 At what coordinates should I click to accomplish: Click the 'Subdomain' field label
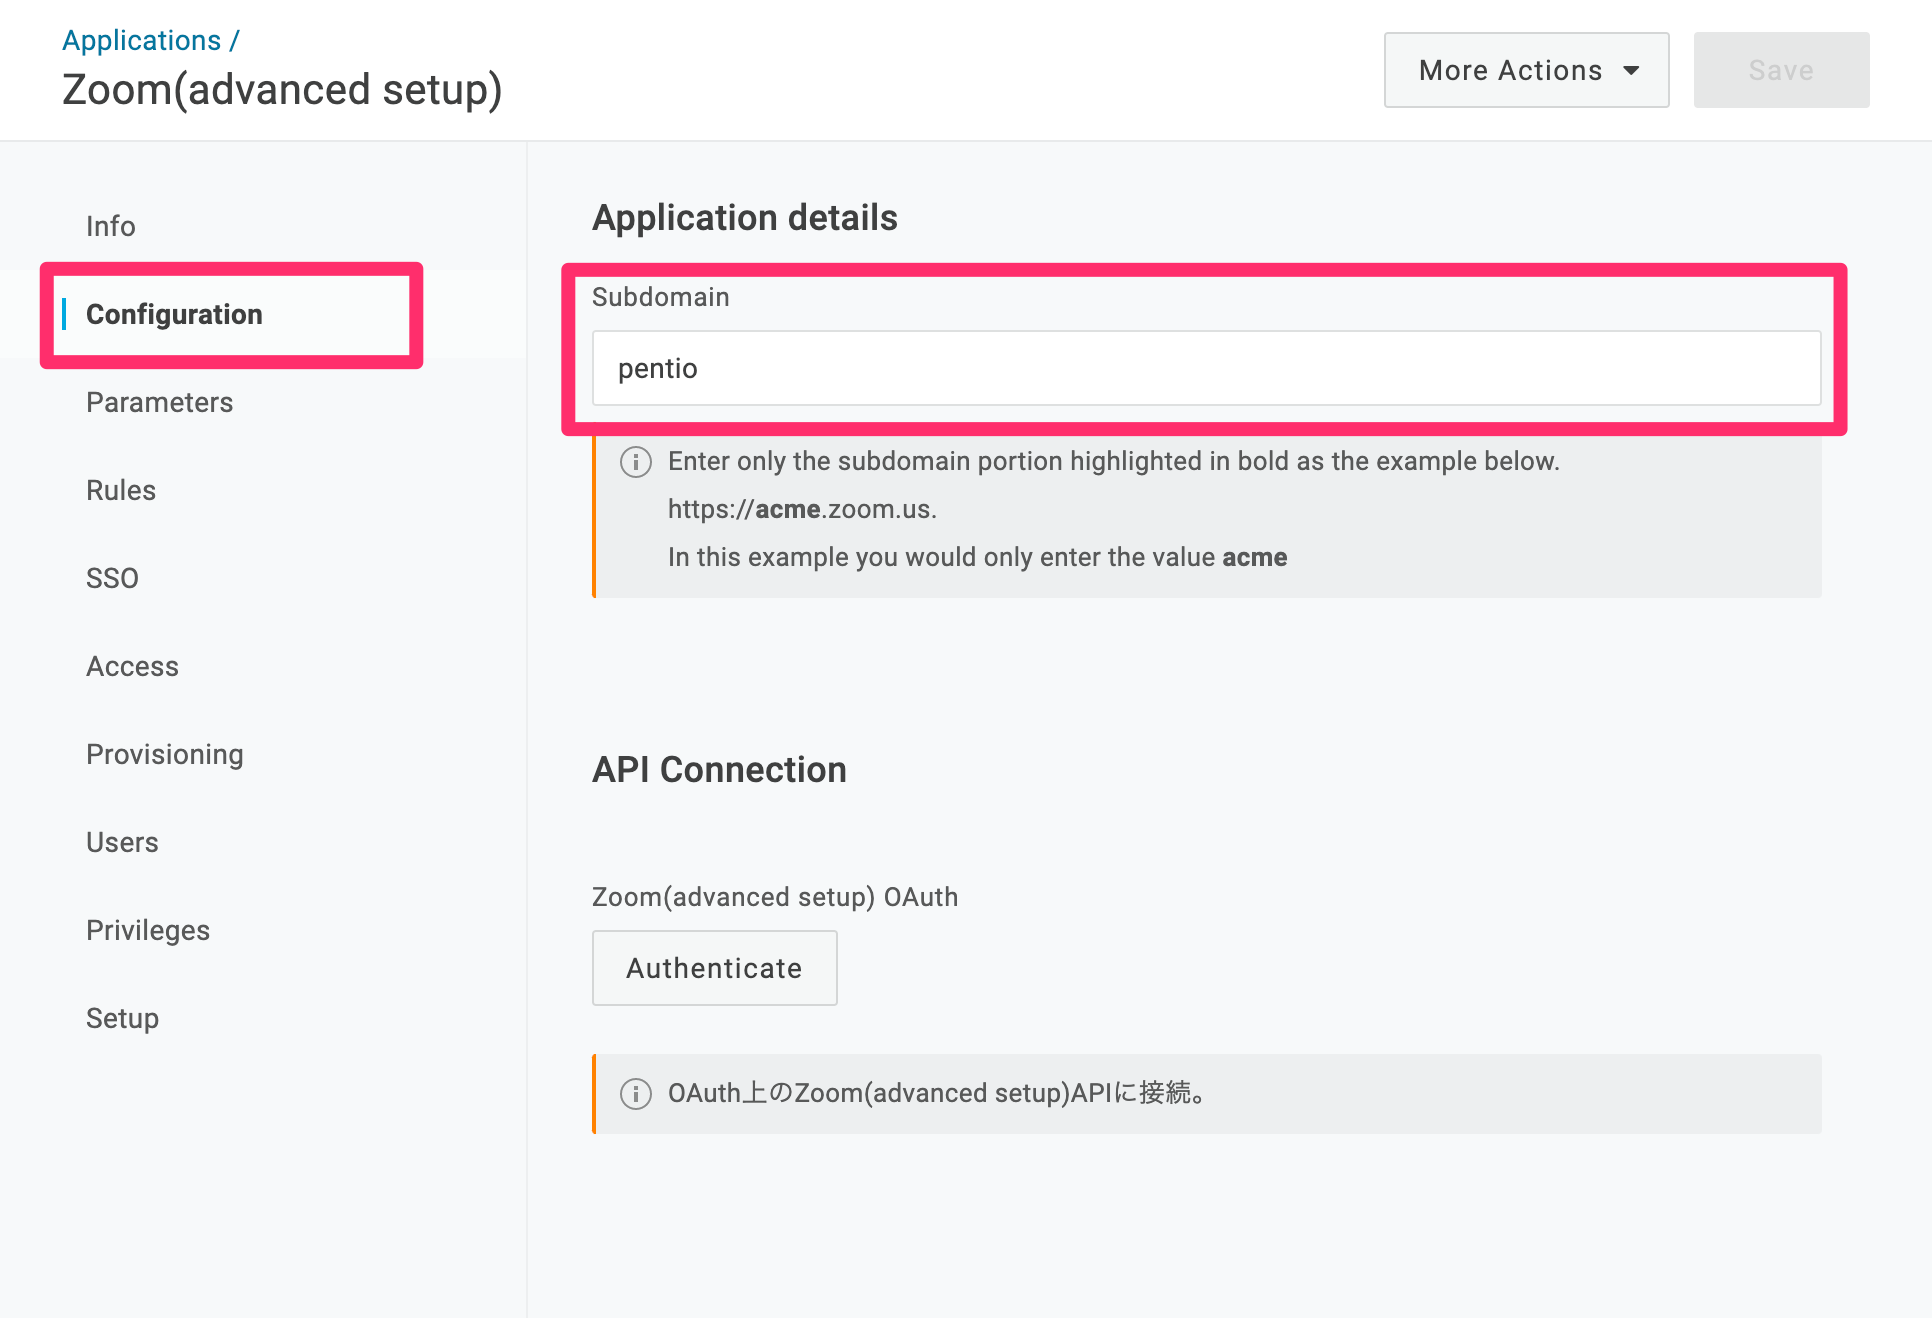tap(661, 297)
